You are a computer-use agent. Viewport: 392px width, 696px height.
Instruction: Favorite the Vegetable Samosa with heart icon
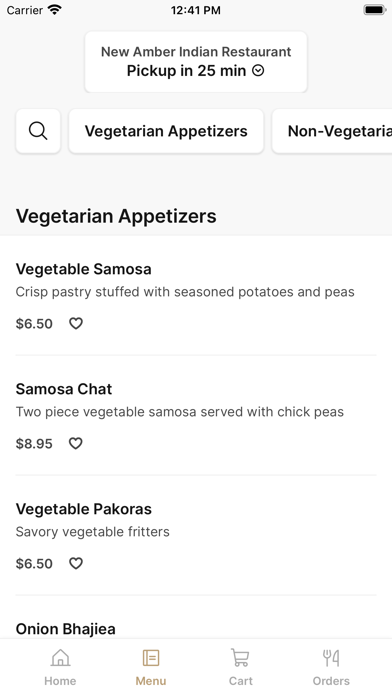point(76,324)
